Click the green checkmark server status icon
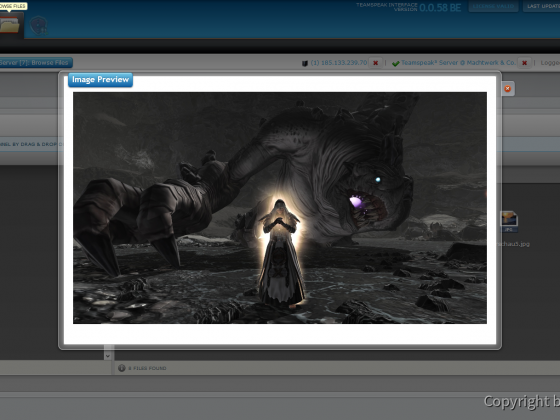 (x=395, y=63)
